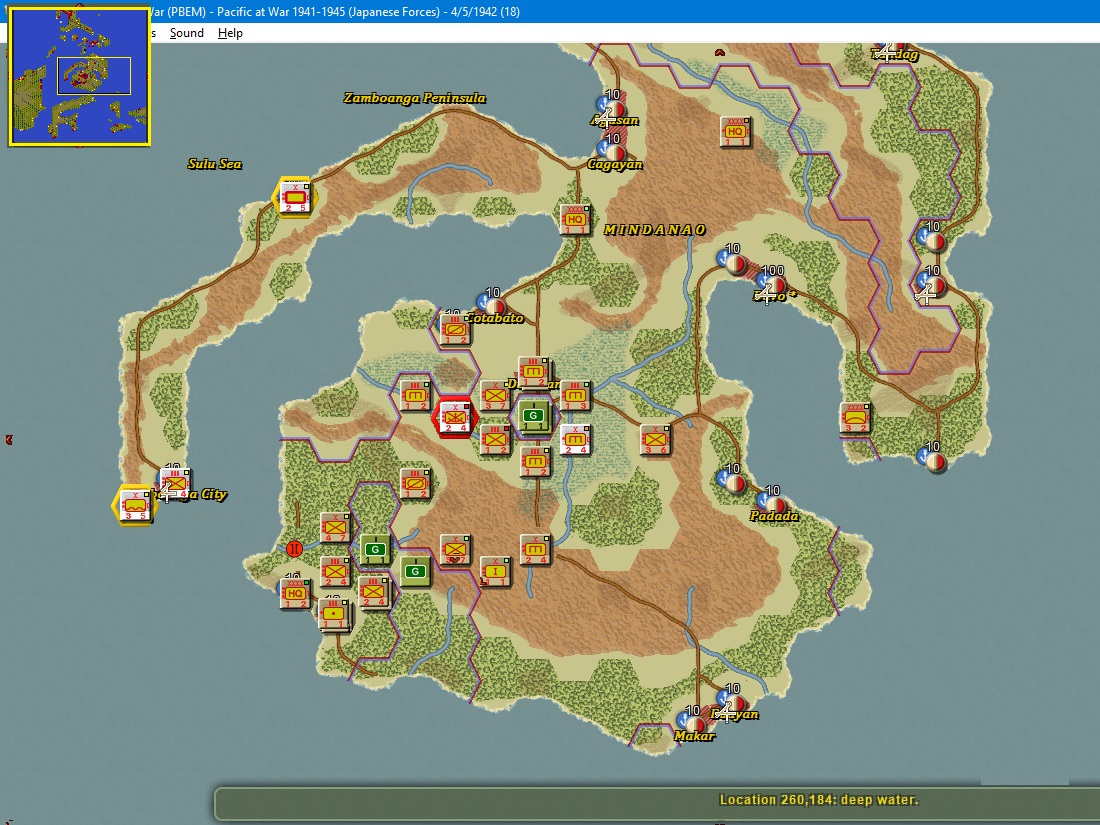The width and height of the screenshot is (1100, 825).
Task: Select the 1-2 recon unit beside Cotabato
Action: coord(455,330)
